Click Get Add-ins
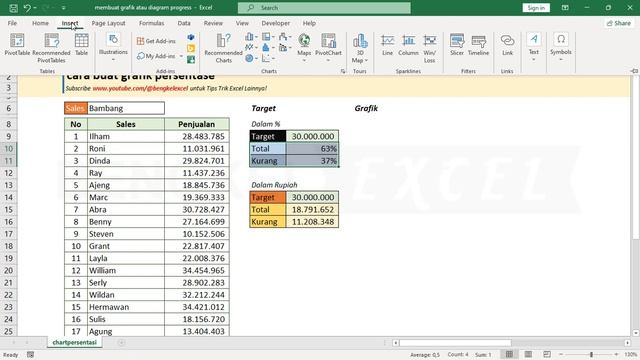Viewport: 640px width, 360px height. (x=156, y=41)
